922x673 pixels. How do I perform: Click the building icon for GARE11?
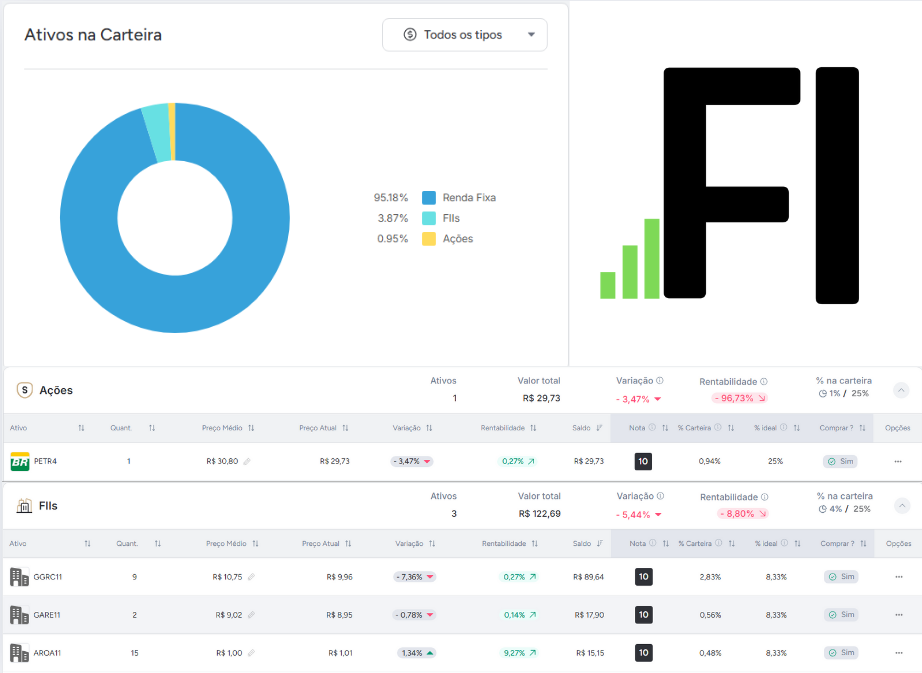coord(19,615)
